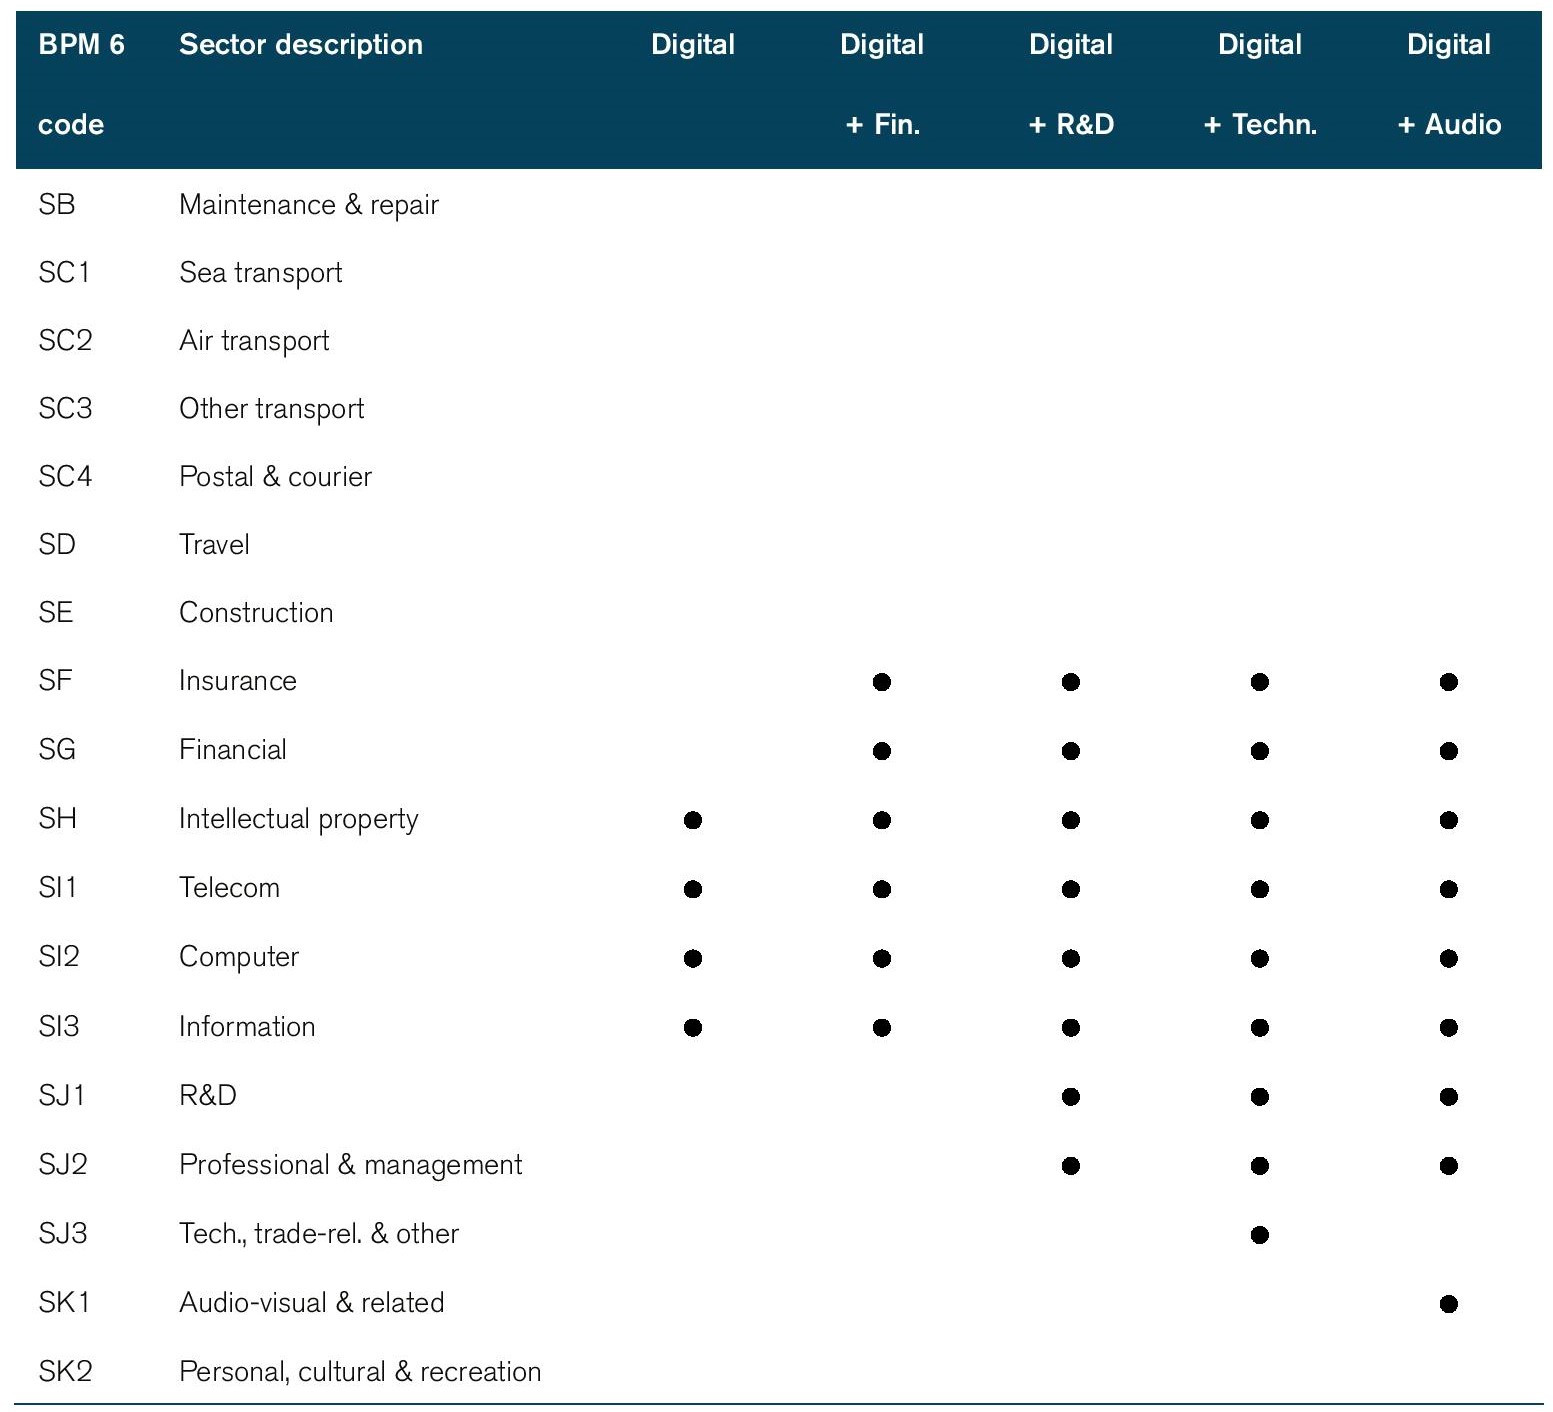Click the Information dot under Digital + Fin.
The width and height of the screenshot is (1553, 1412).
881,1027
